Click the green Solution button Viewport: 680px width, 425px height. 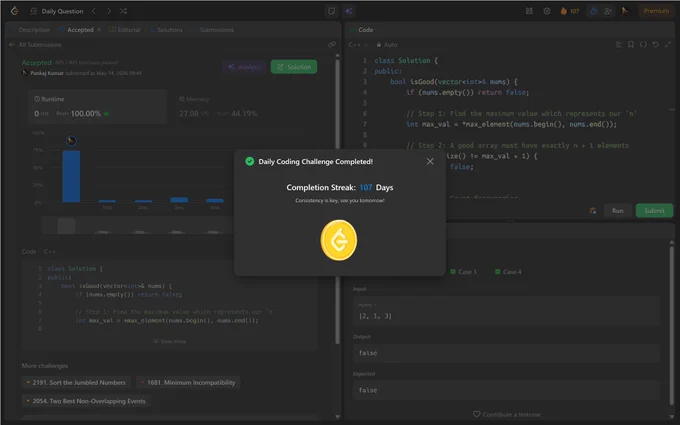pyautogui.click(x=294, y=67)
